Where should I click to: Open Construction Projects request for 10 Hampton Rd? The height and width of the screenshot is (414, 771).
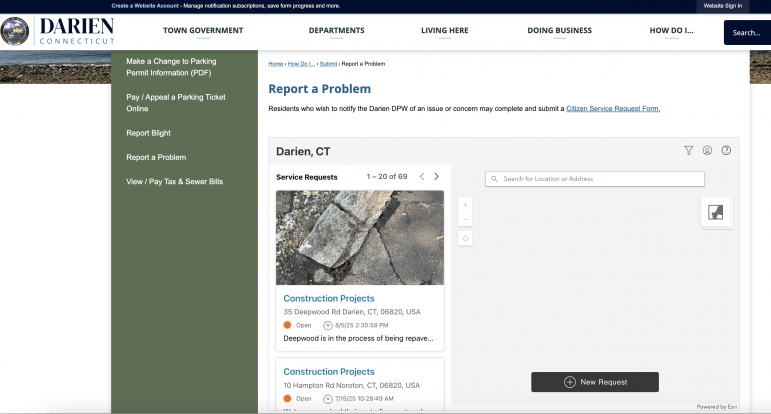click(x=328, y=372)
